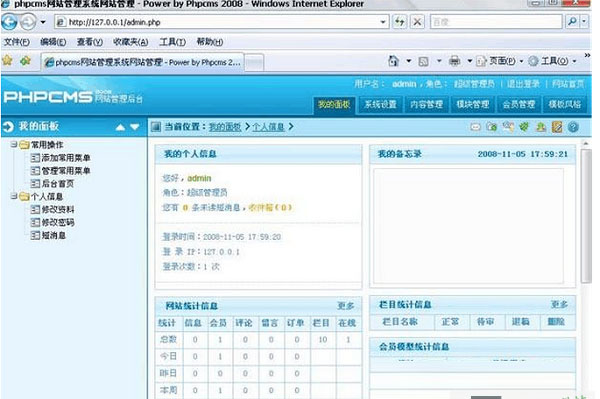
Task: Switch to the 模块管理 tab
Action: [x=473, y=104]
